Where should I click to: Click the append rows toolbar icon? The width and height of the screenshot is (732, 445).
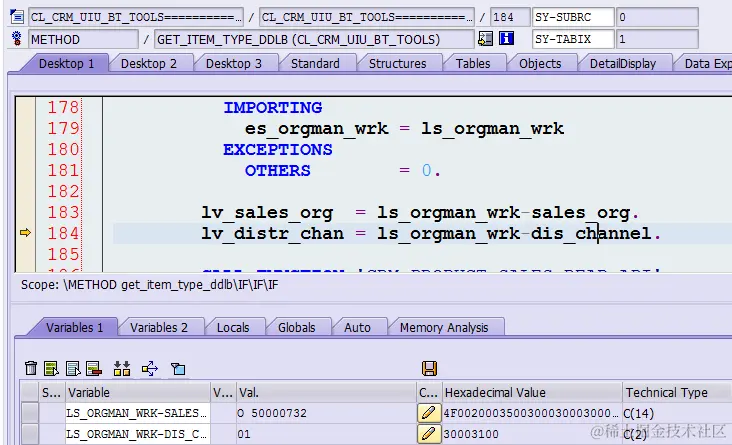pos(73,368)
